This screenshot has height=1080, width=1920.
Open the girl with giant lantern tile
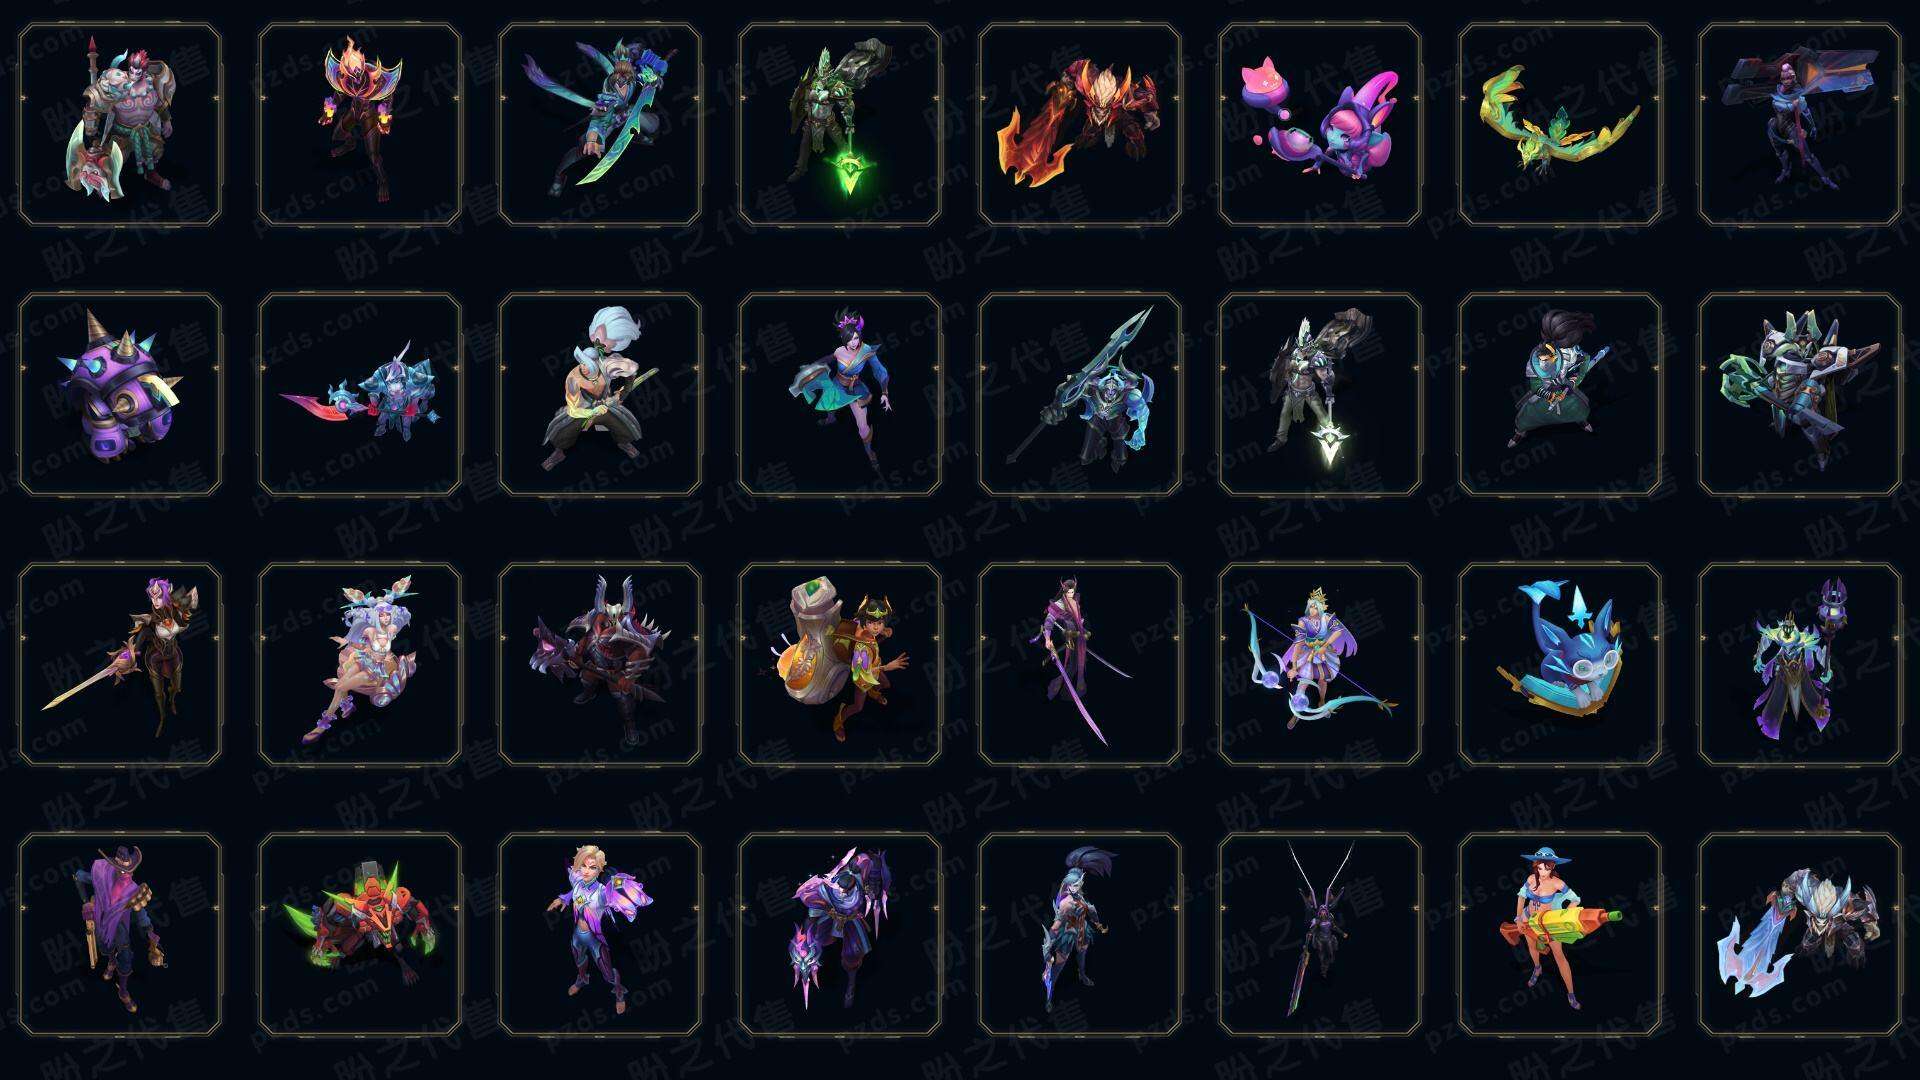(840, 664)
